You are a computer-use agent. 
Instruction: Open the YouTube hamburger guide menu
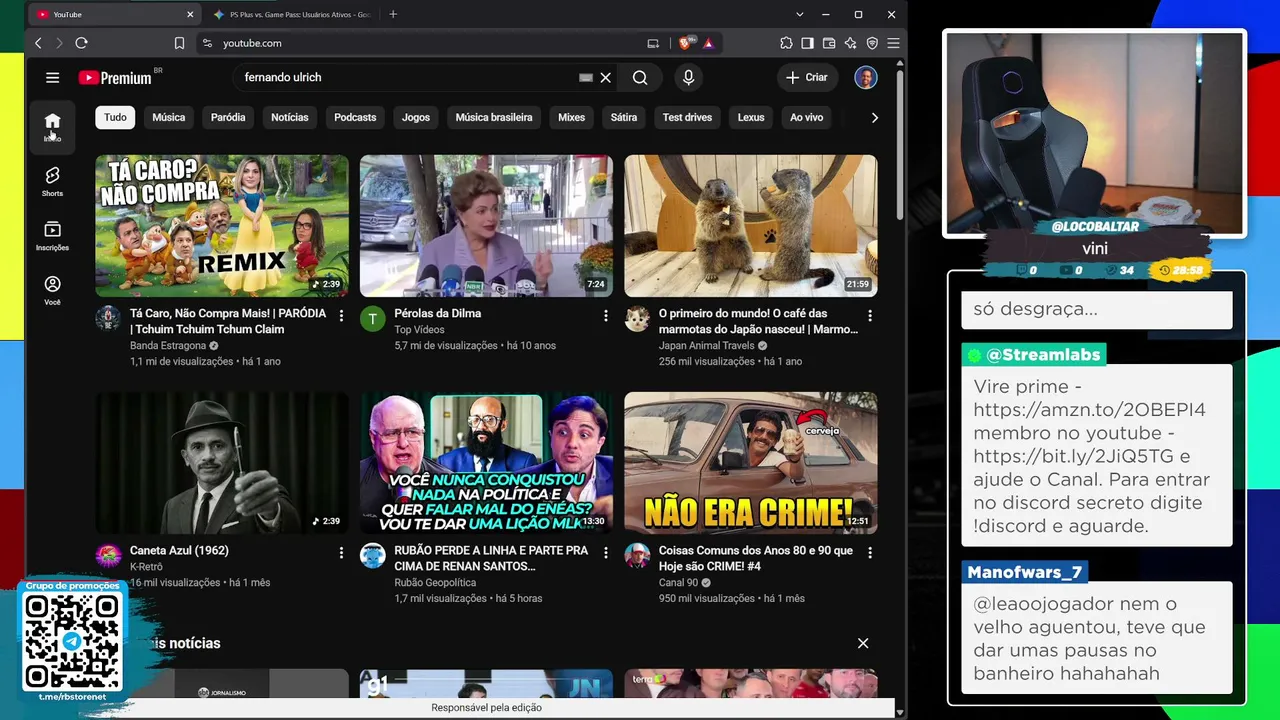coord(52,77)
